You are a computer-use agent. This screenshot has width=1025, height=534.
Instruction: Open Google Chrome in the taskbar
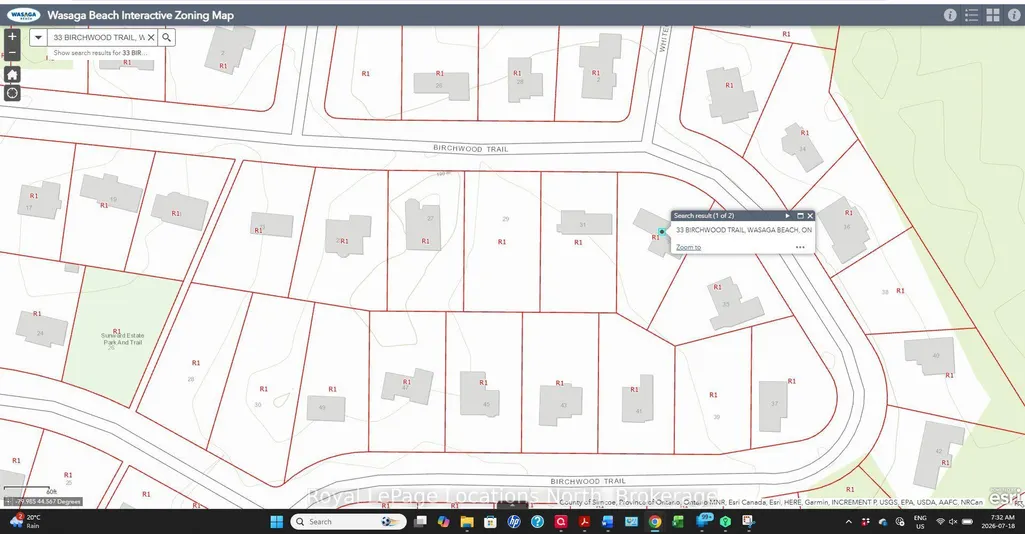[654, 522]
